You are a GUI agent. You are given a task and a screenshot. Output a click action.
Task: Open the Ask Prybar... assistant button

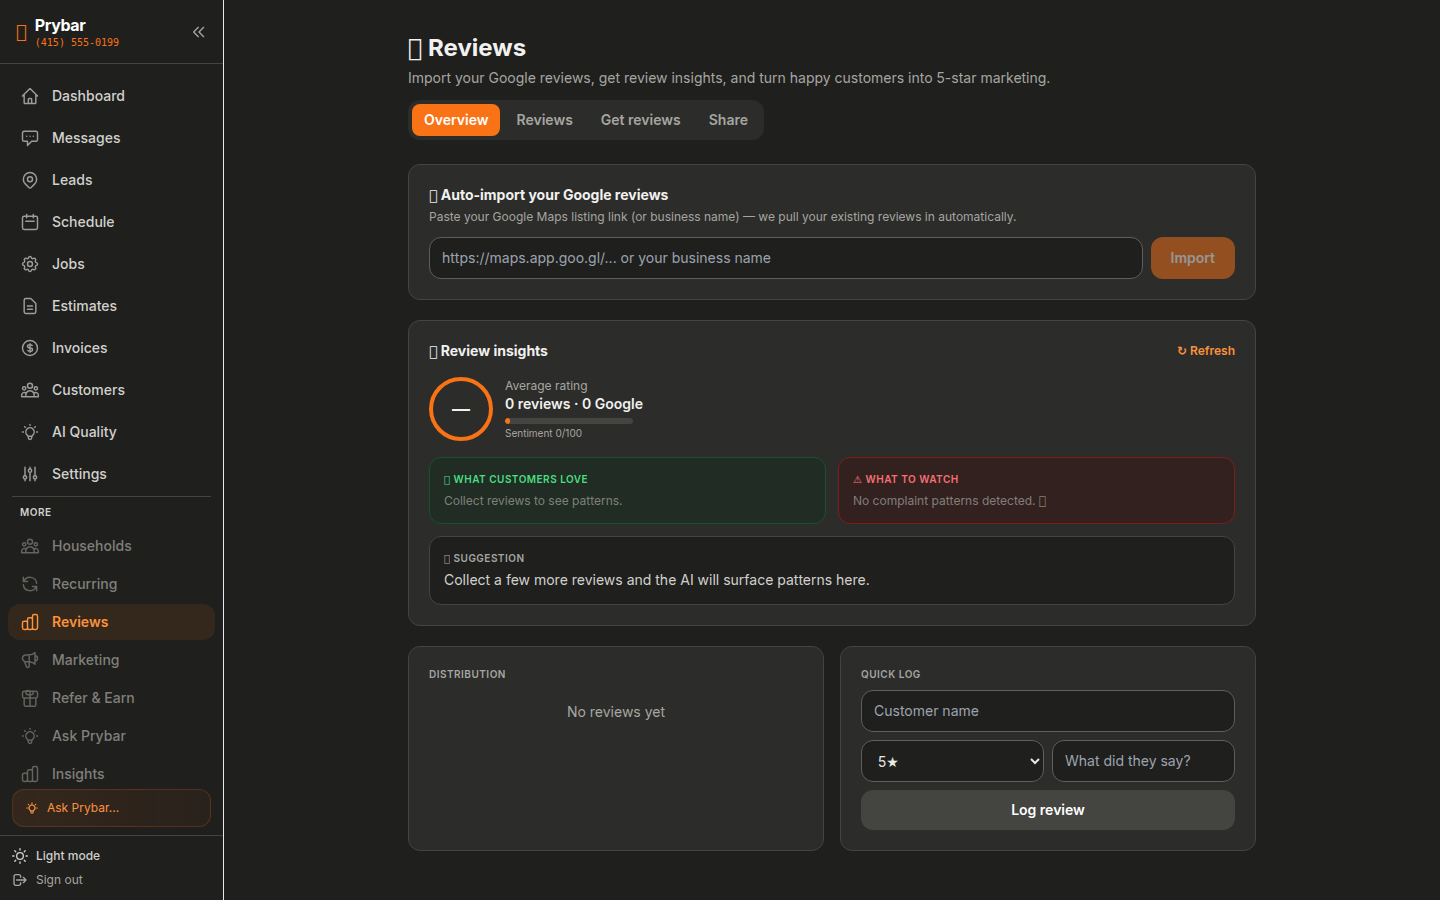tap(111, 808)
